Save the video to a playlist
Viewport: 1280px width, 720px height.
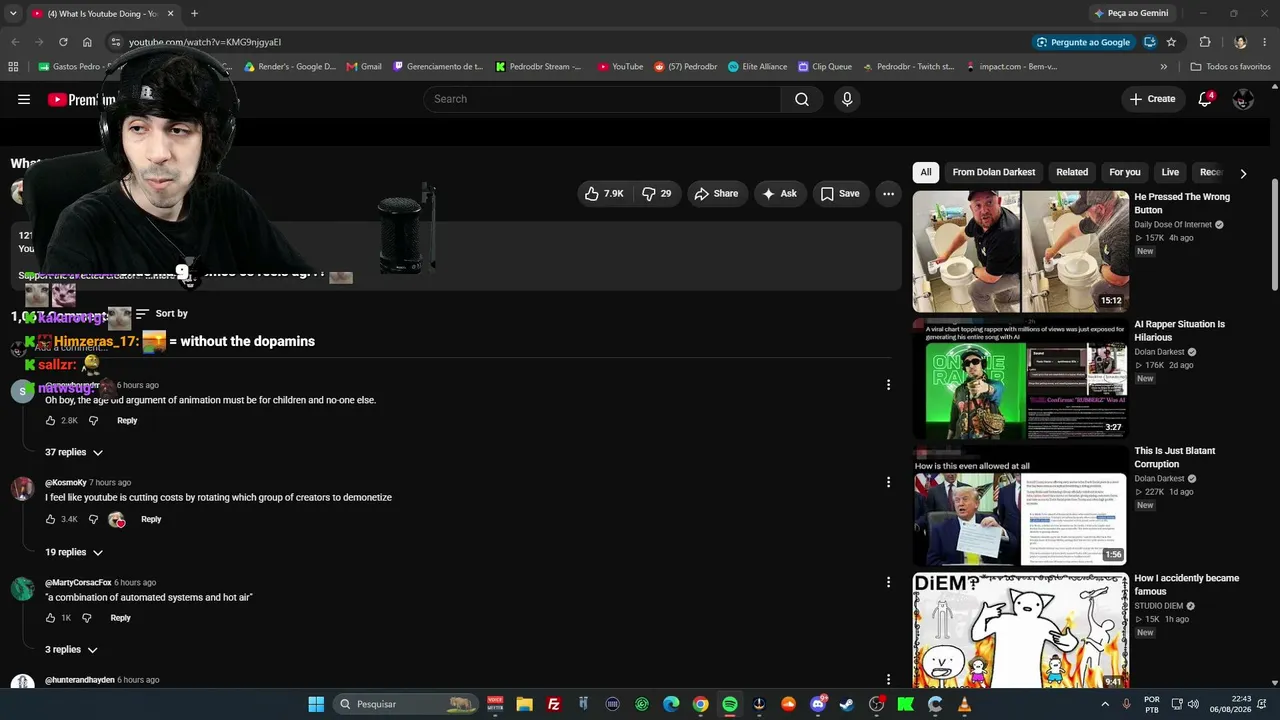(x=840, y=194)
